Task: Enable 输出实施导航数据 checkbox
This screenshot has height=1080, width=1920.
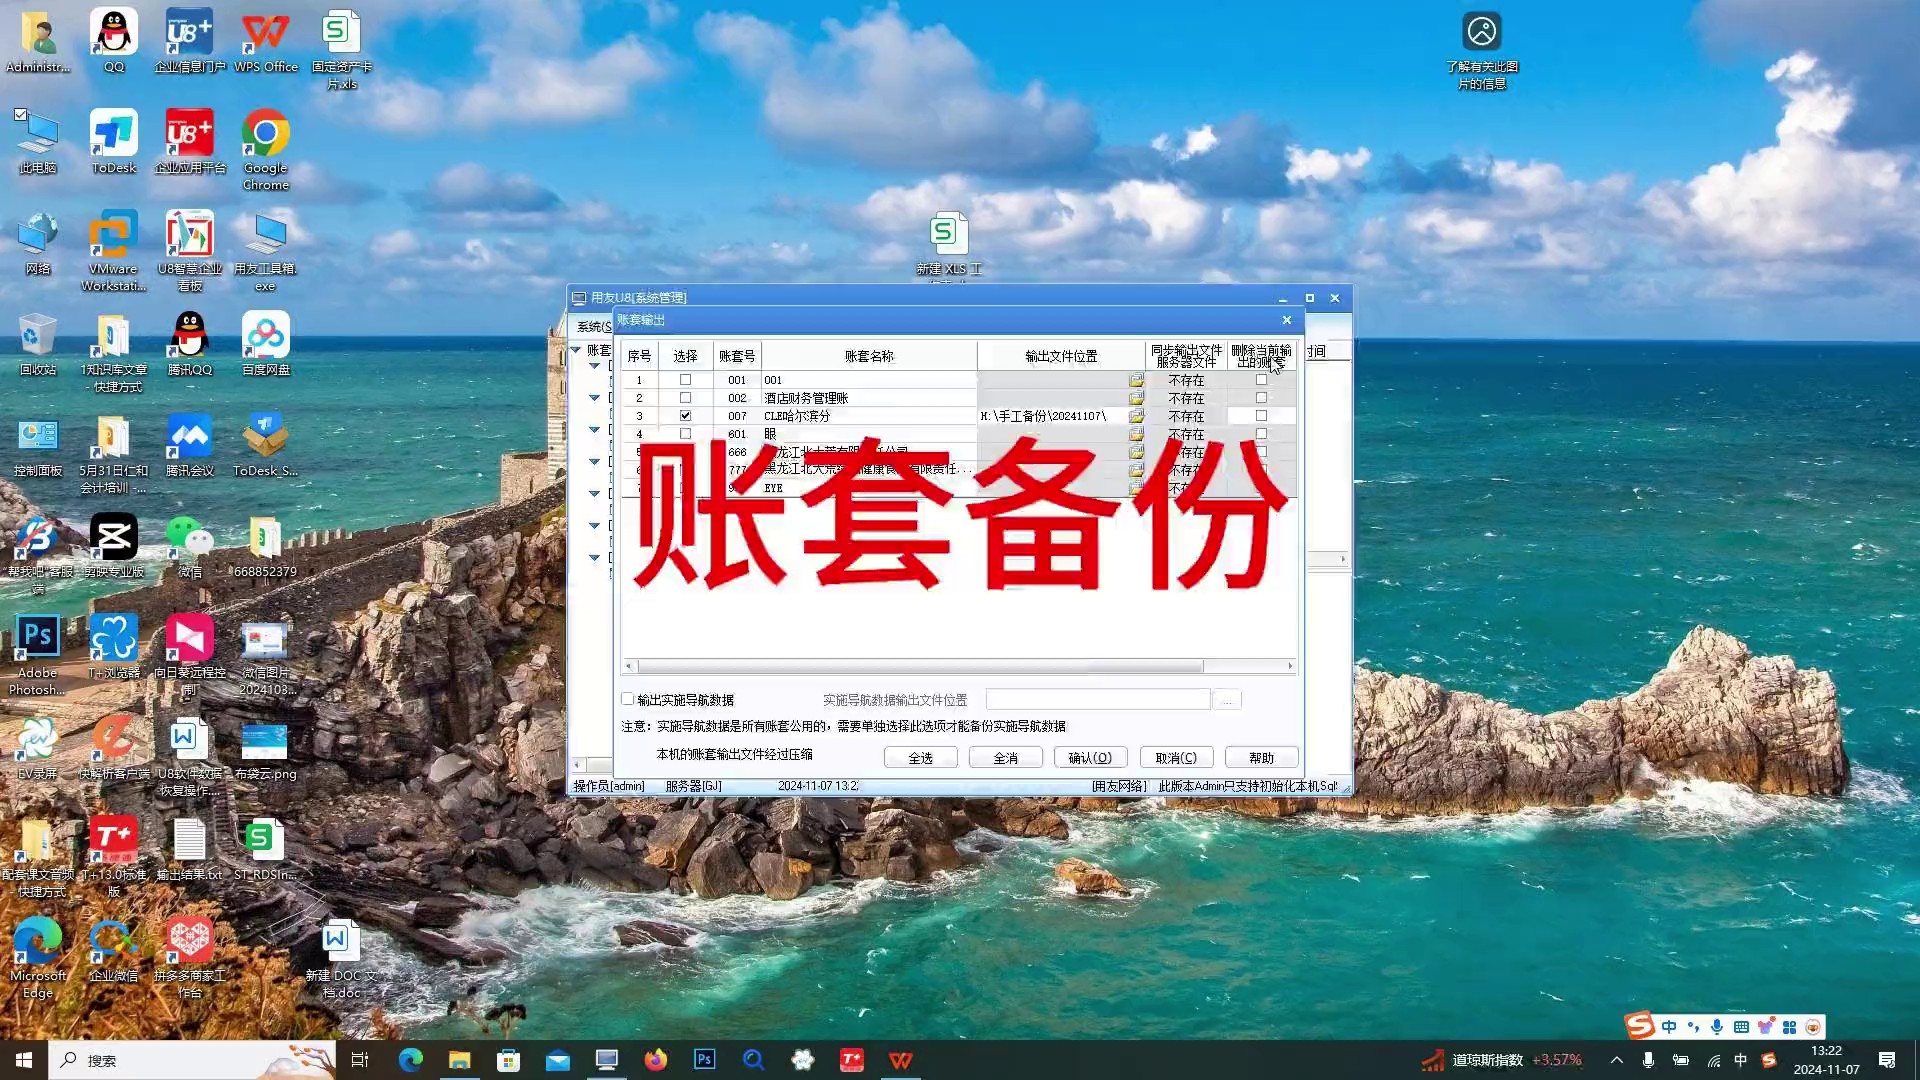Action: [628, 699]
